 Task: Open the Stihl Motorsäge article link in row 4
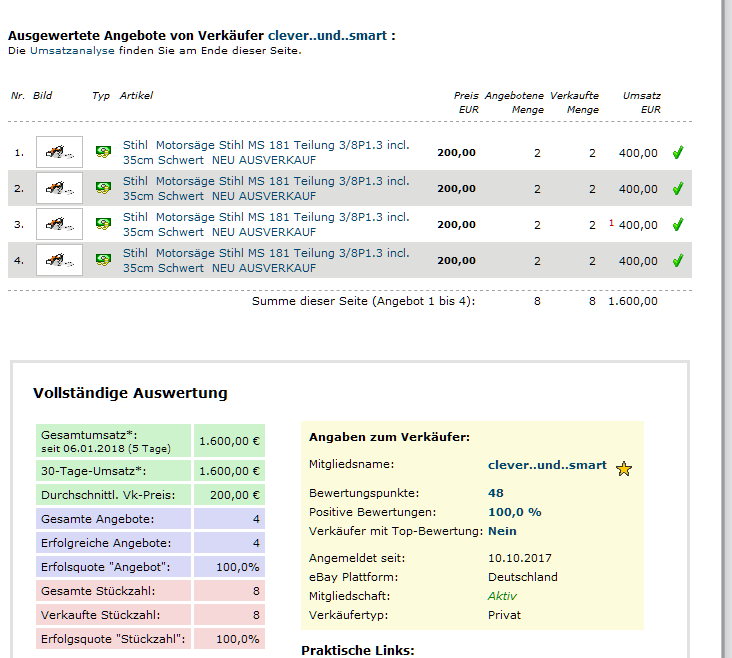point(266,260)
